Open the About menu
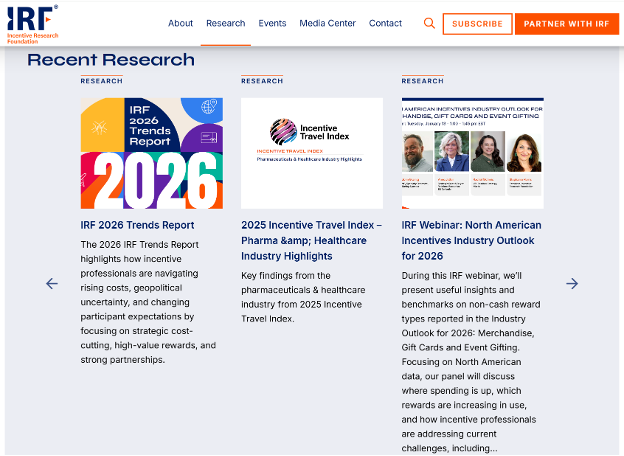 coord(181,23)
